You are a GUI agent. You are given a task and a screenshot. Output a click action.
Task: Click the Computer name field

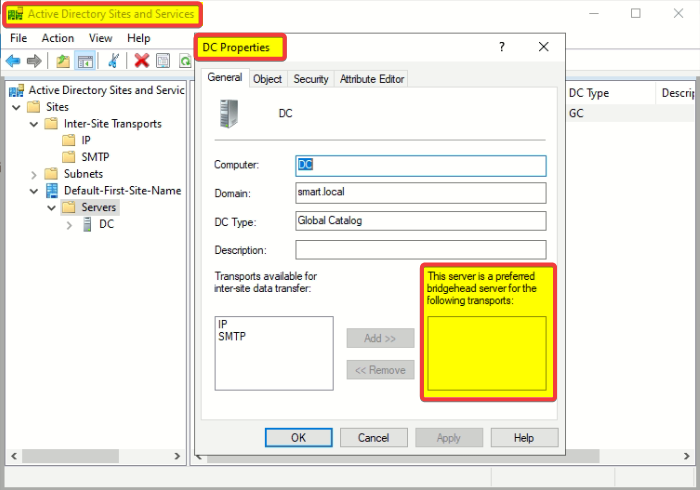(421, 166)
